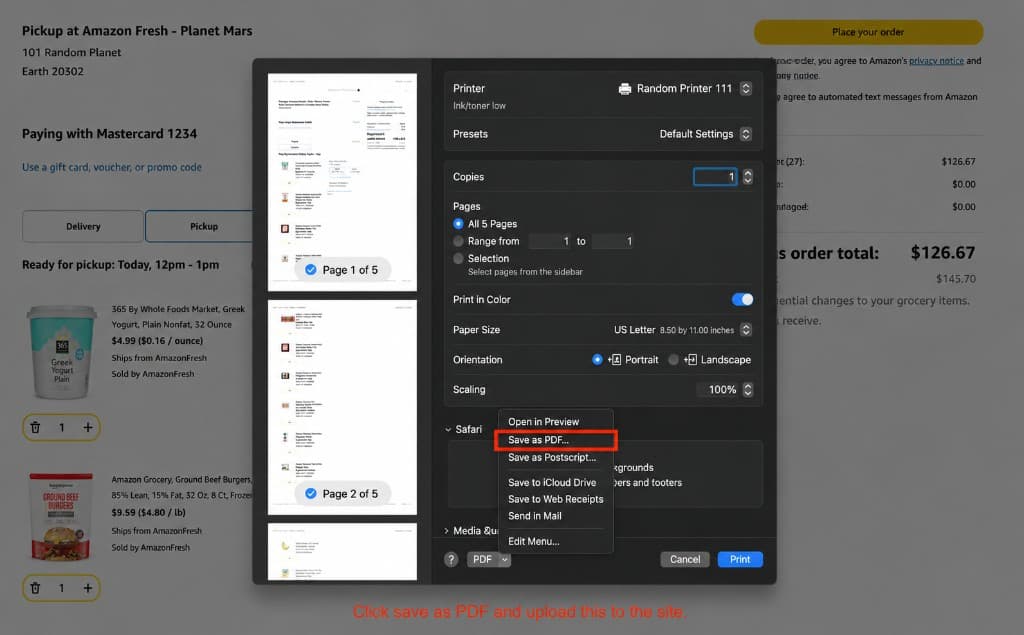Click the Range from start page field
The height and width of the screenshot is (635, 1024).
551,241
